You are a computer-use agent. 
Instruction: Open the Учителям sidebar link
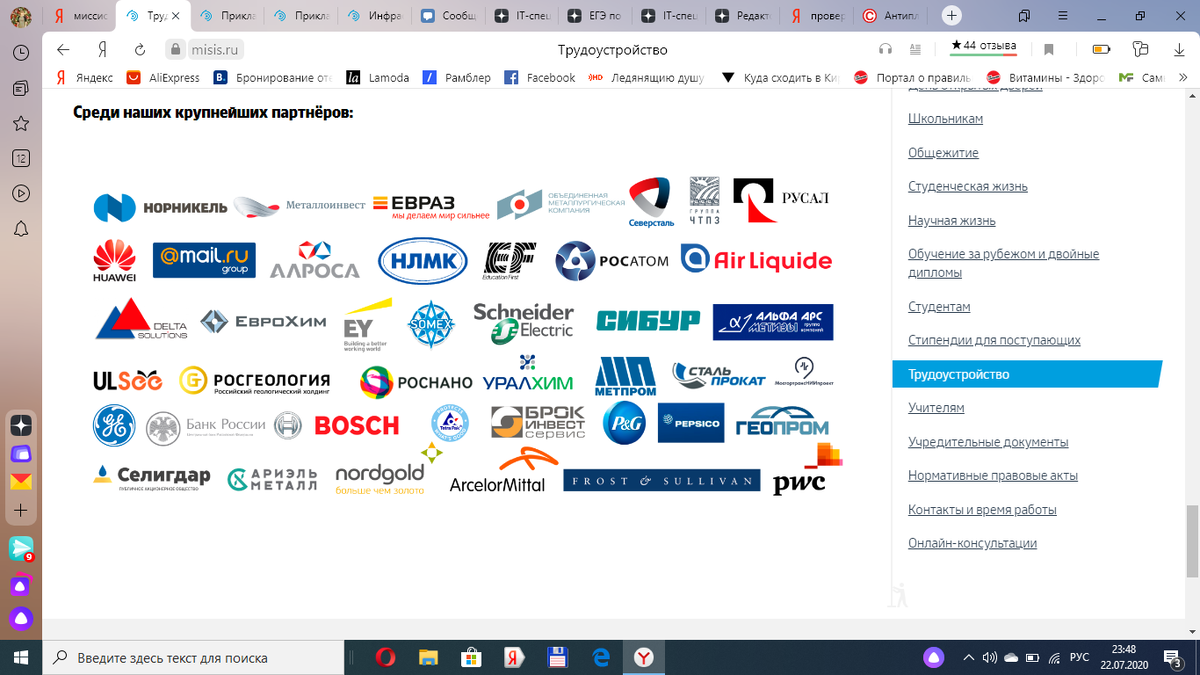tap(936, 408)
